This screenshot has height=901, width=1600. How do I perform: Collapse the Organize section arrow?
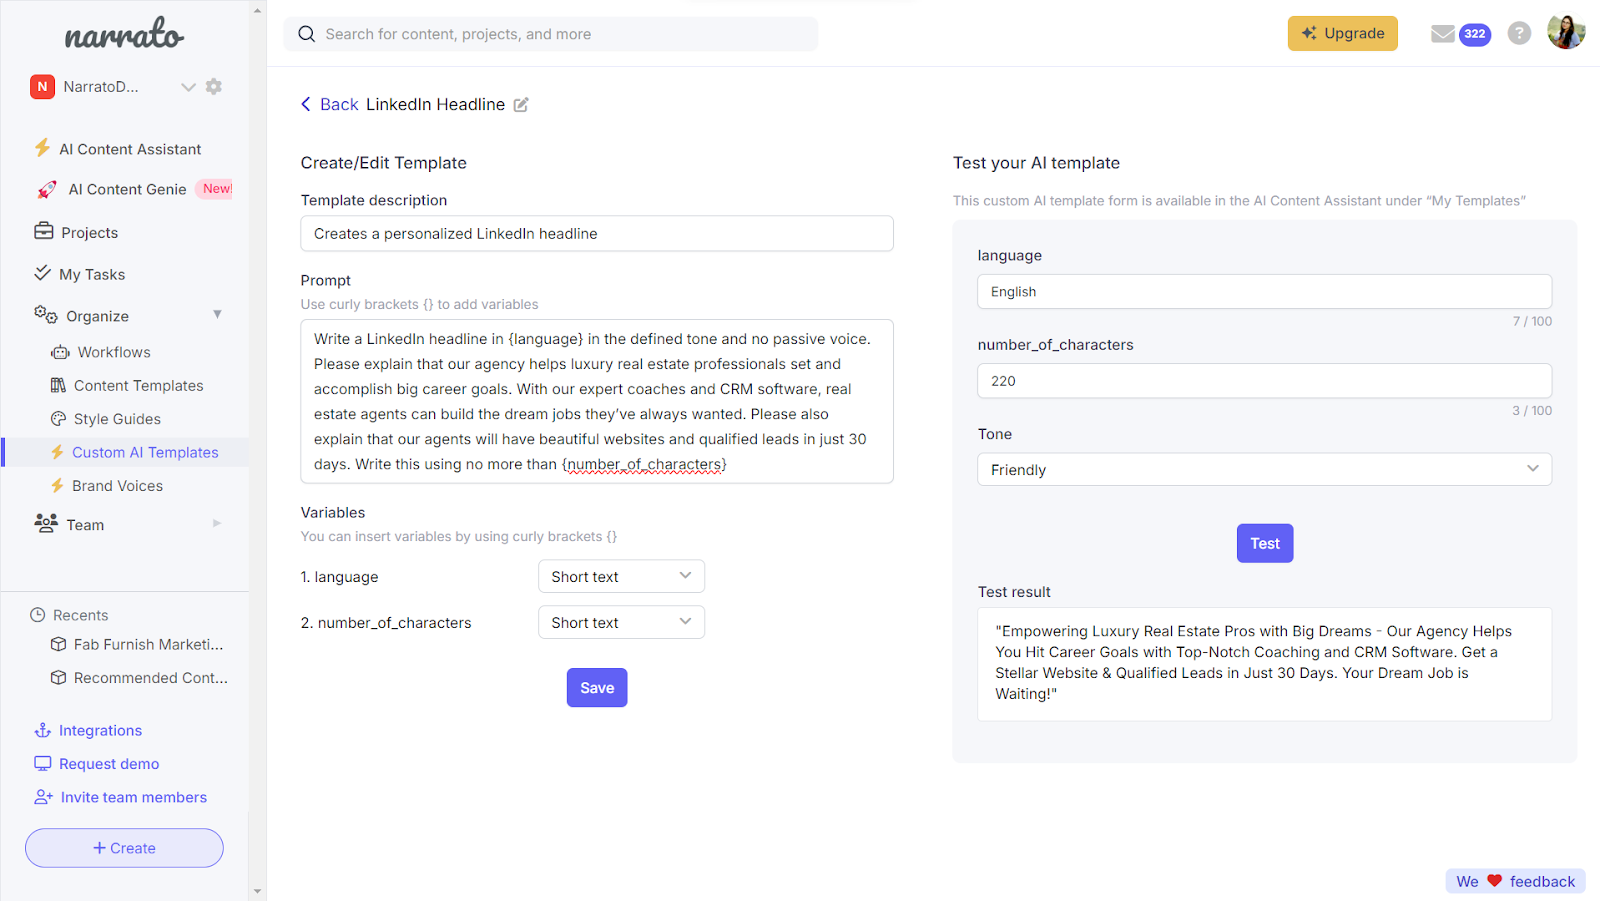click(x=217, y=314)
